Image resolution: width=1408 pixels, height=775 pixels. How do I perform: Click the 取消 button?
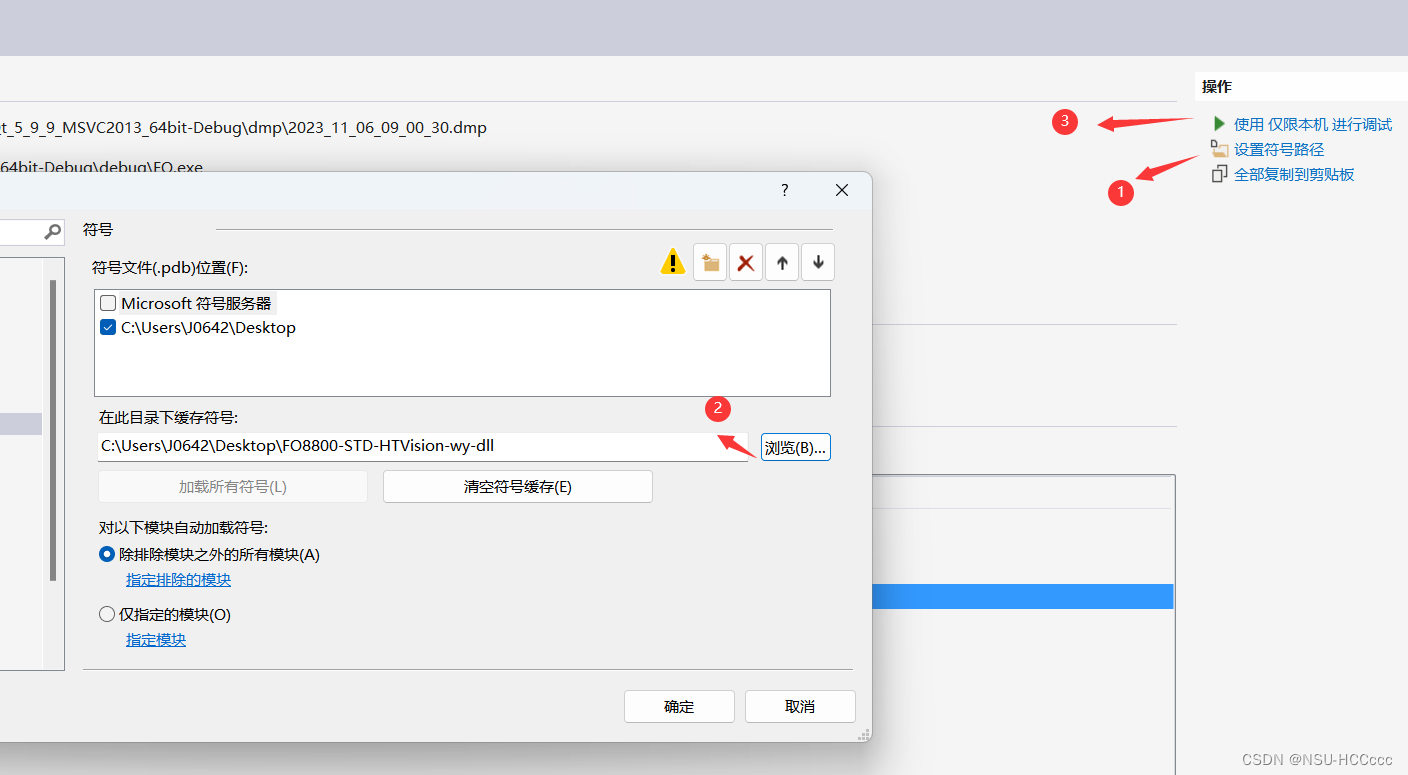coord(800,706)
